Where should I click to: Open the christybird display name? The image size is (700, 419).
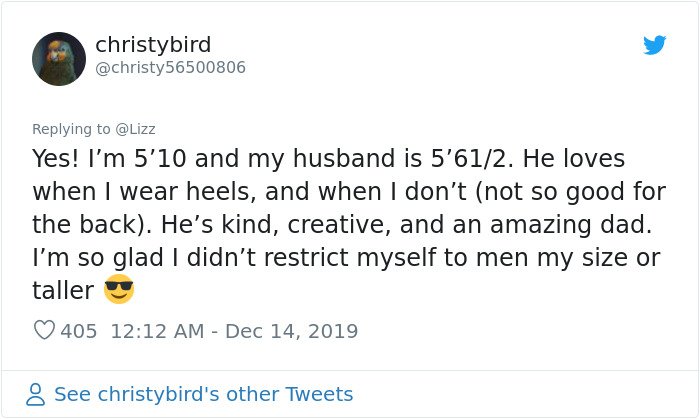coord(153,44)
